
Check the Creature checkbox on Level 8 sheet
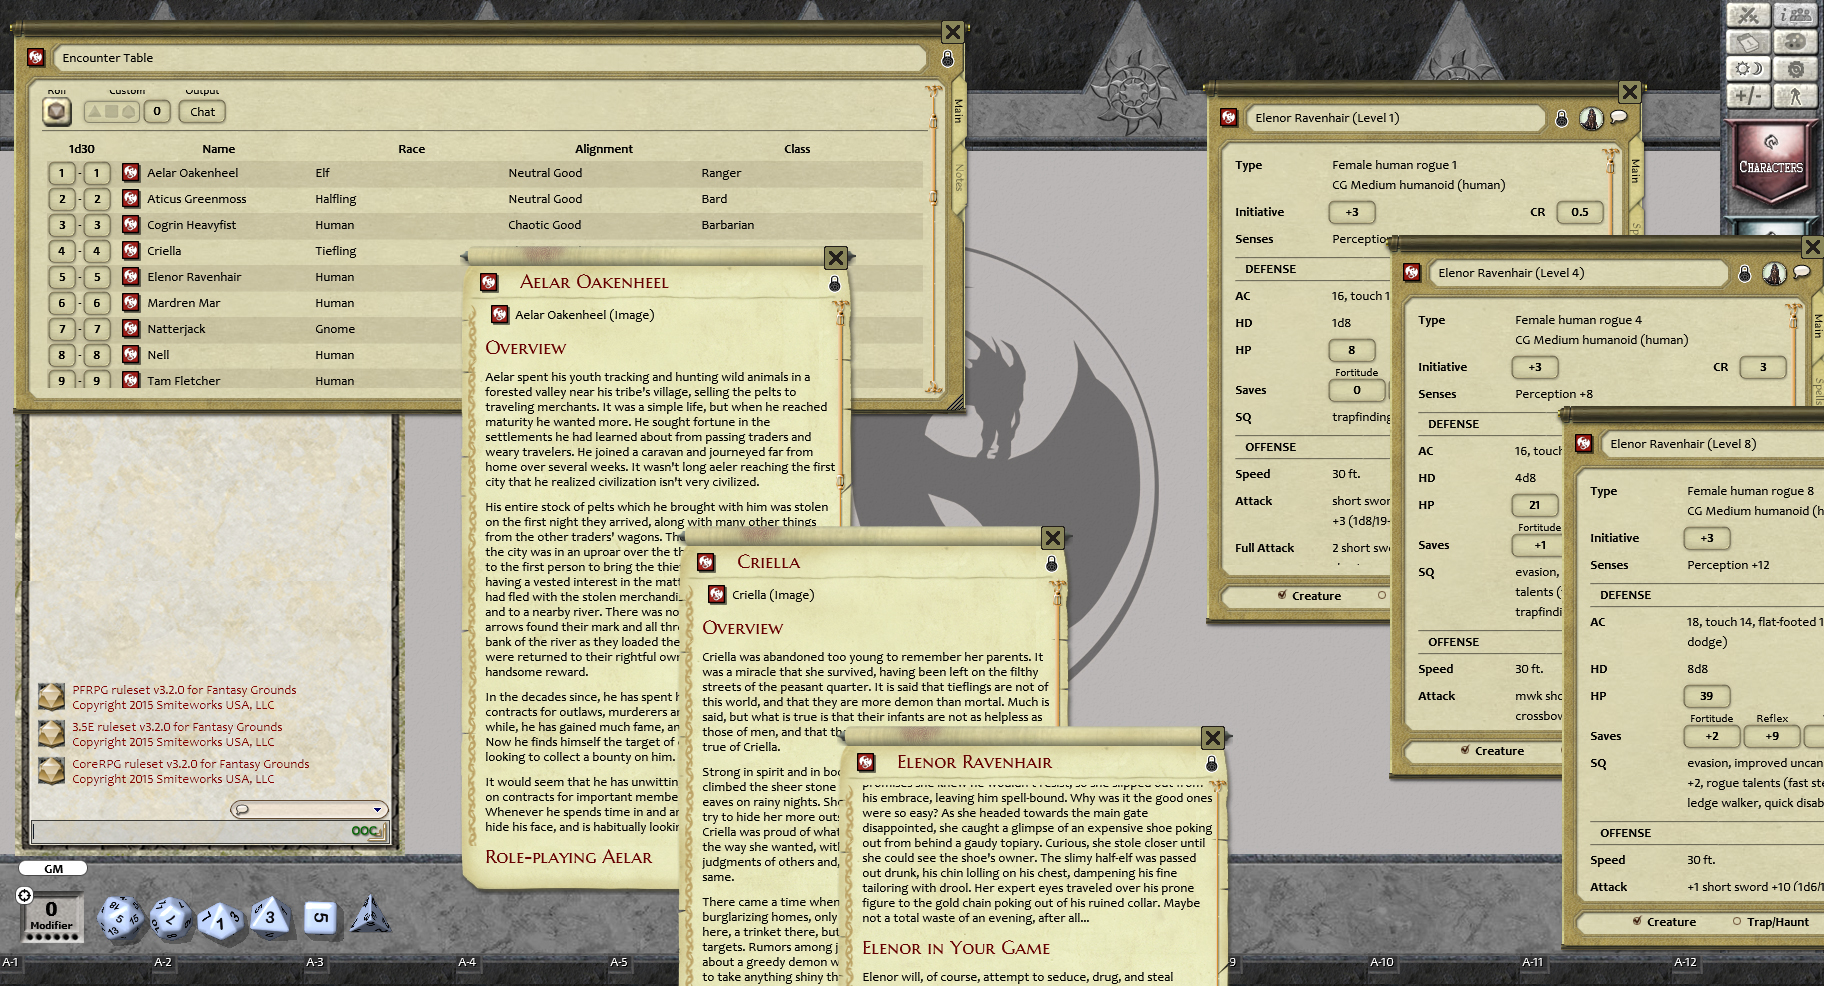(x=1636, y=922)
